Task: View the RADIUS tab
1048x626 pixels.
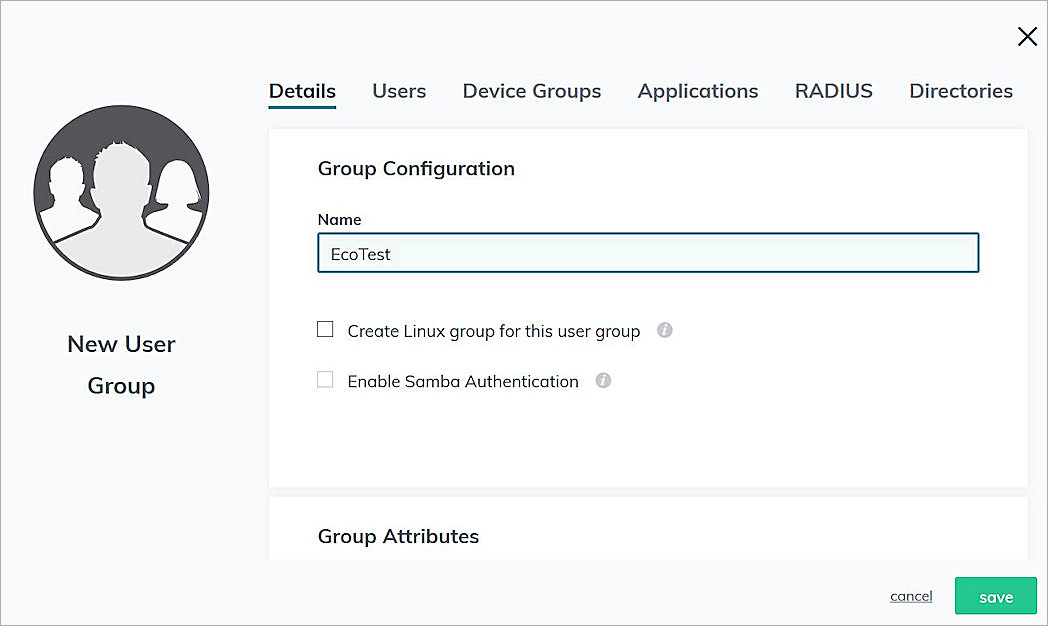Action: click(x=833, y=91)
